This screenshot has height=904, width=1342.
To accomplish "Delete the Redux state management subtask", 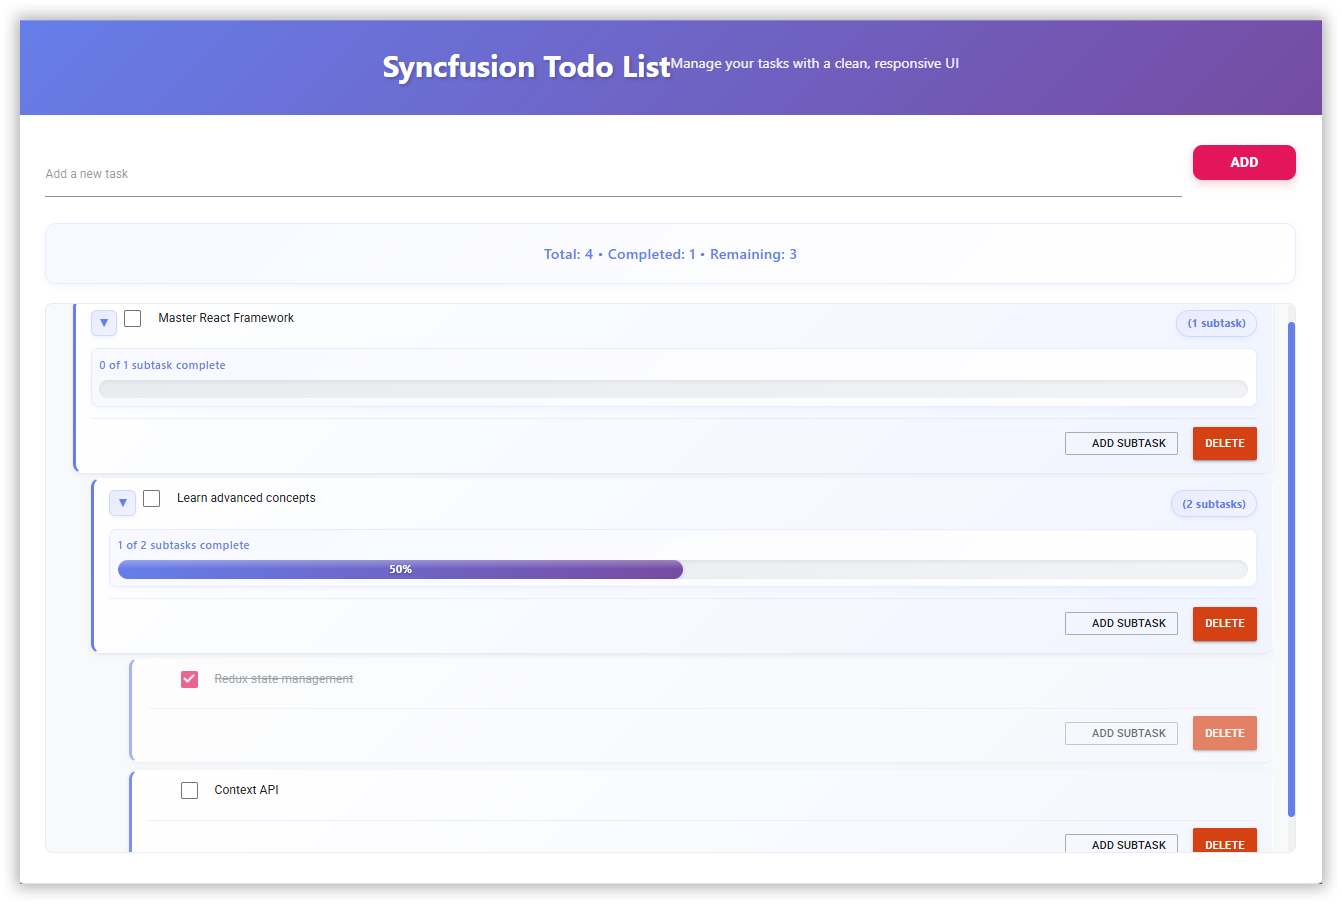I will coord(1224,733).
